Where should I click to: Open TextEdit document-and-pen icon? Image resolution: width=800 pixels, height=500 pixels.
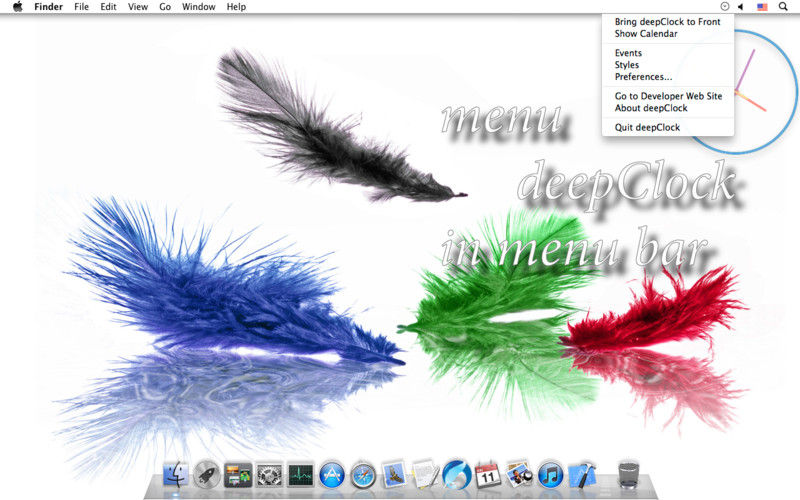(425, 474)
